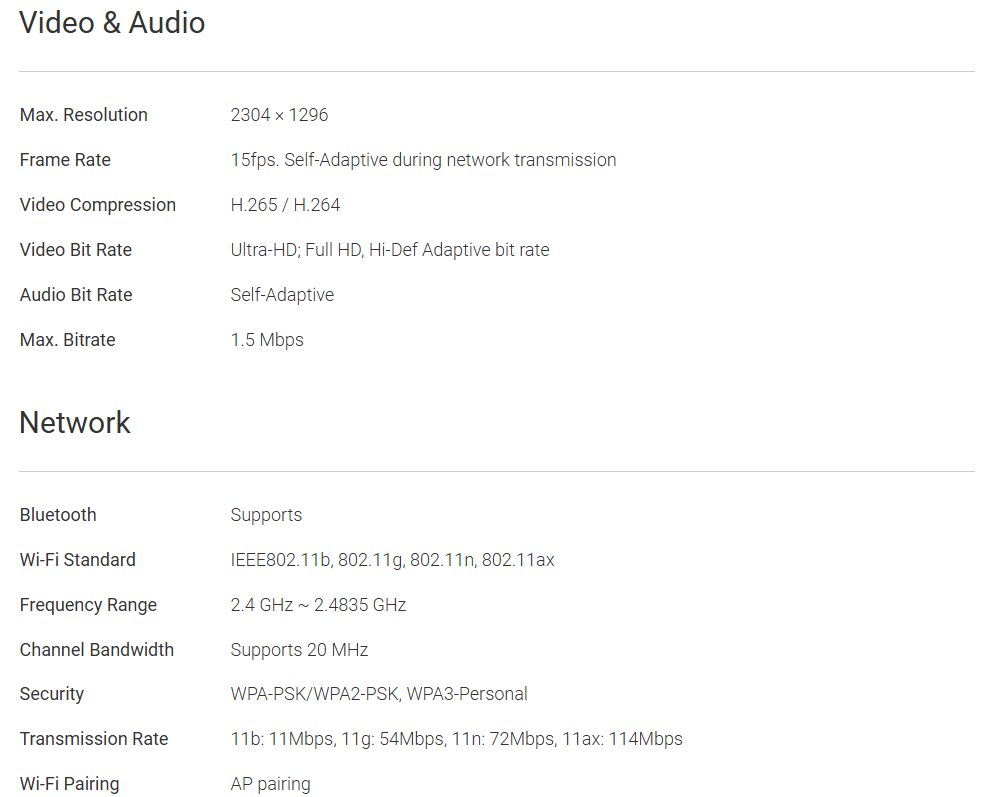Image resolution: width=987 pixels, height=797 pixels.
Task: Click the Frame Rate label
Action: click(65, 160)
